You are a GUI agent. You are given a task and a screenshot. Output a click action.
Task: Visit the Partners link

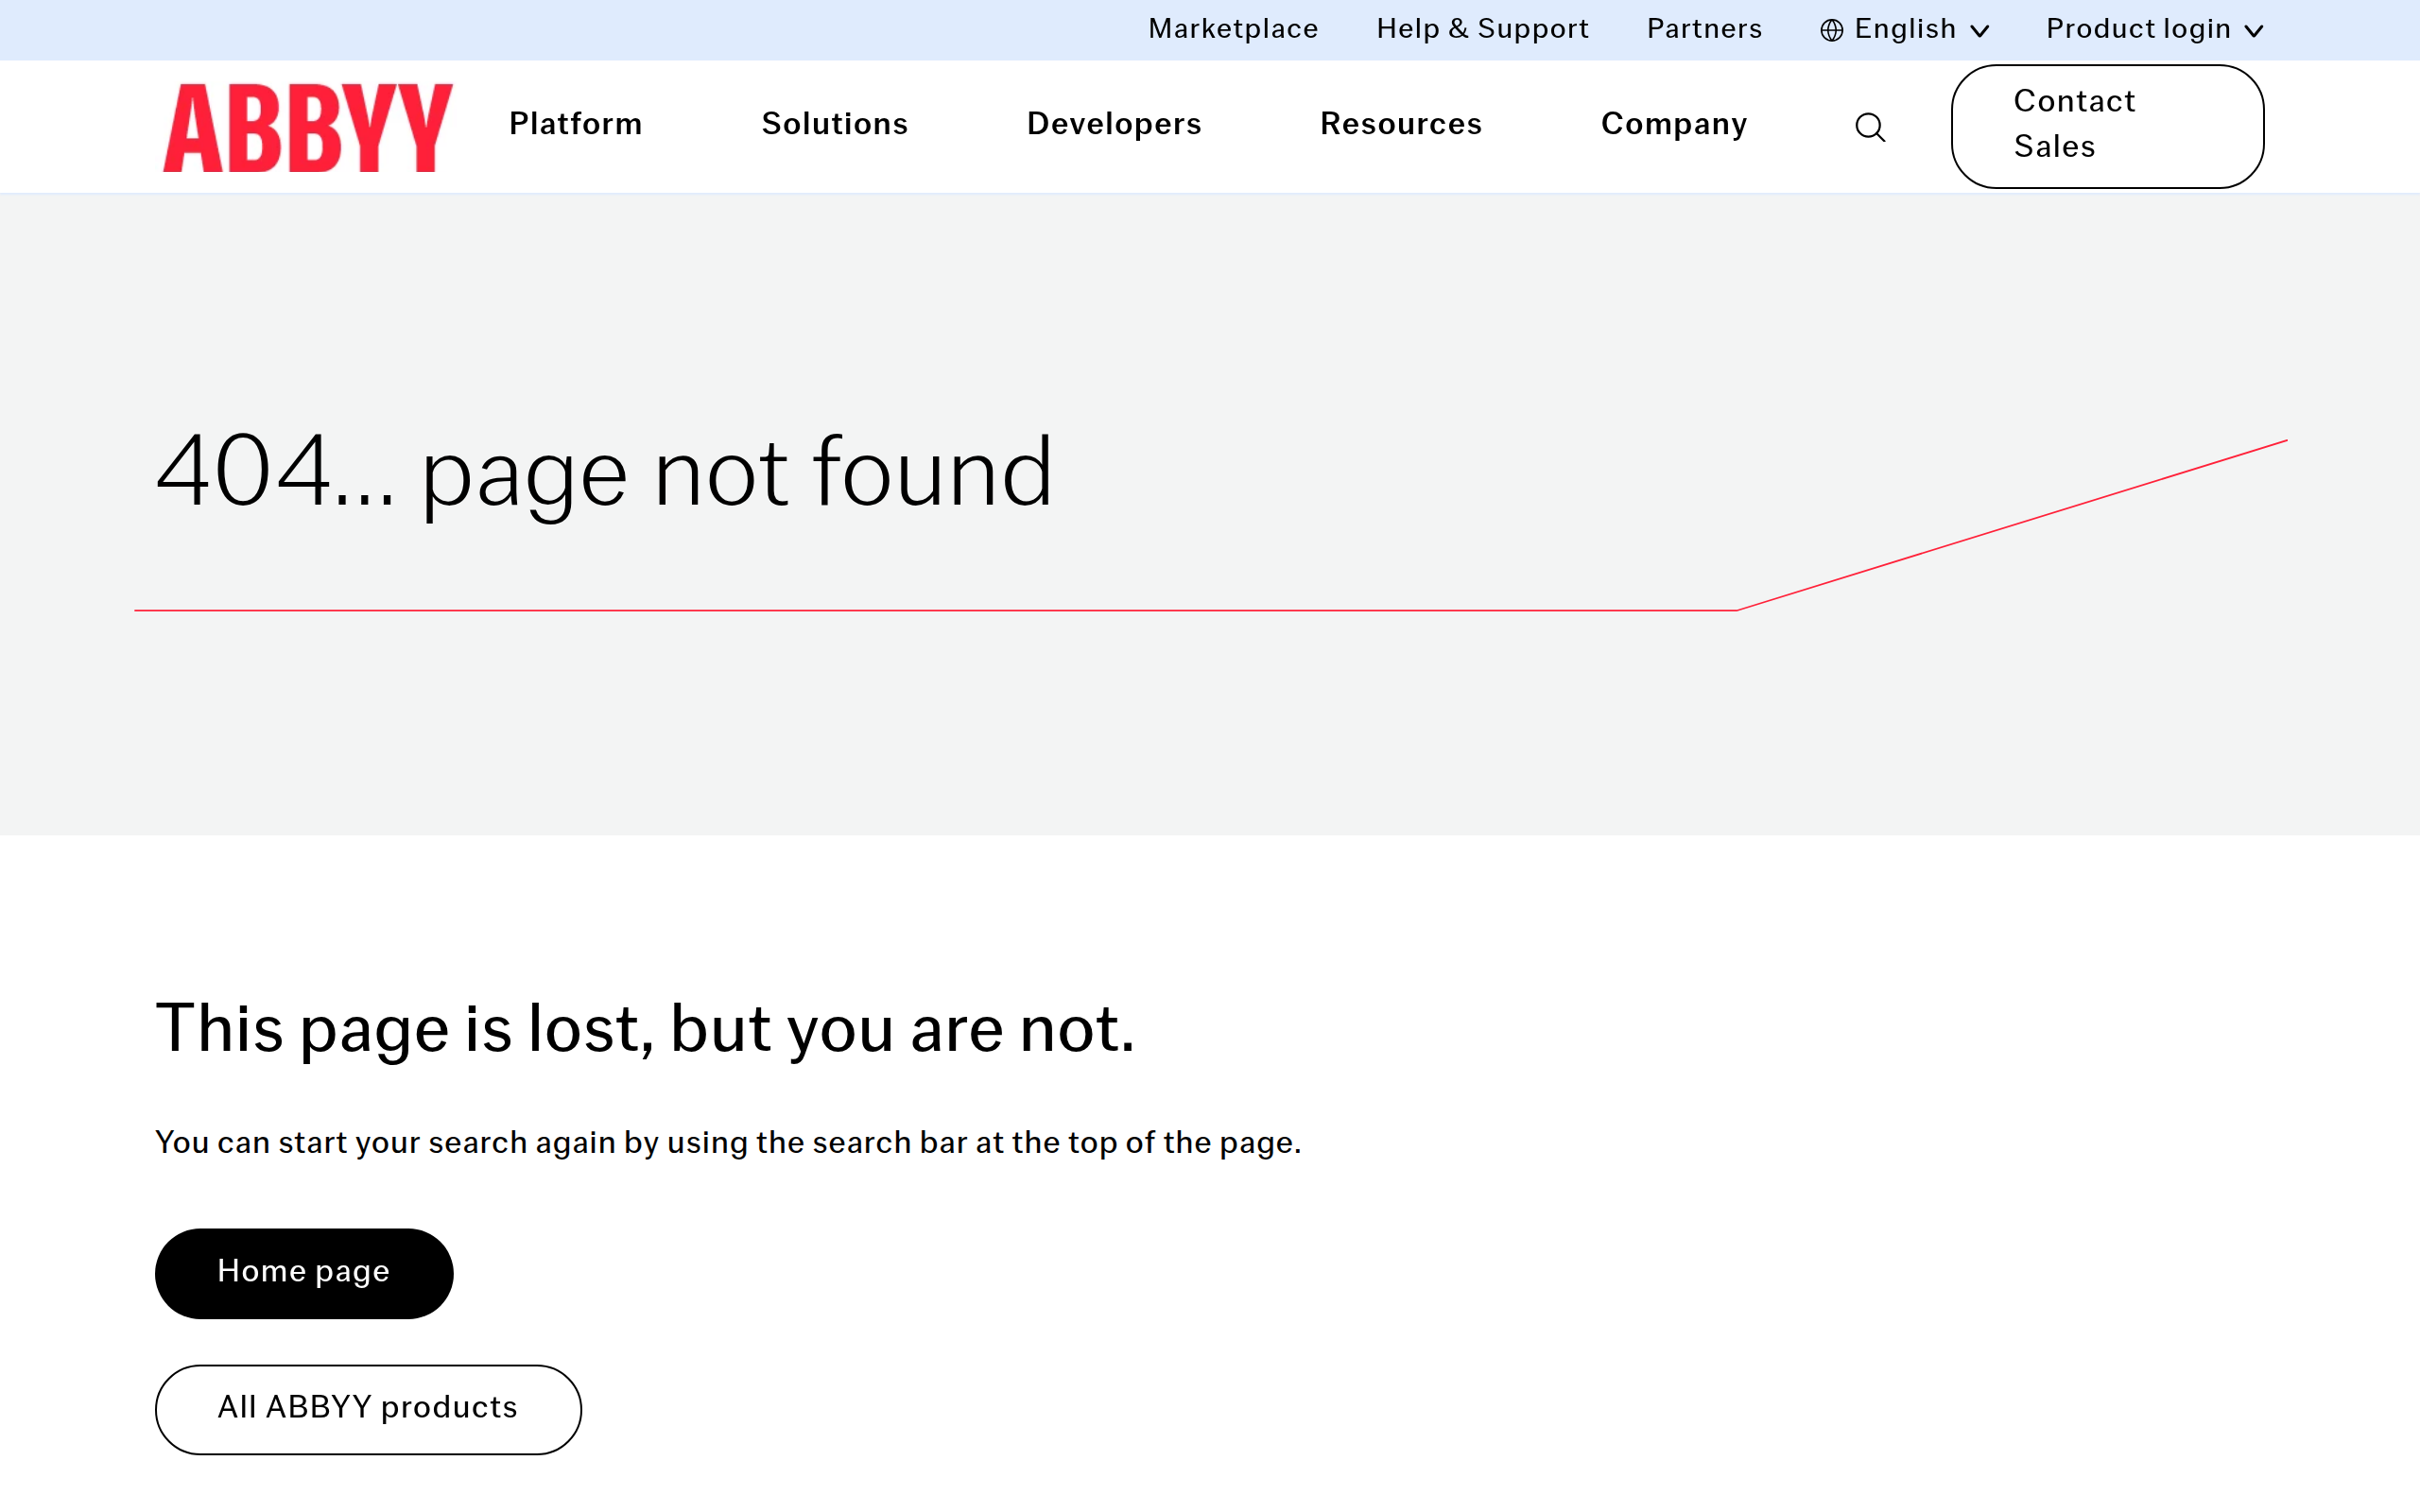(x=1704, y=29)
